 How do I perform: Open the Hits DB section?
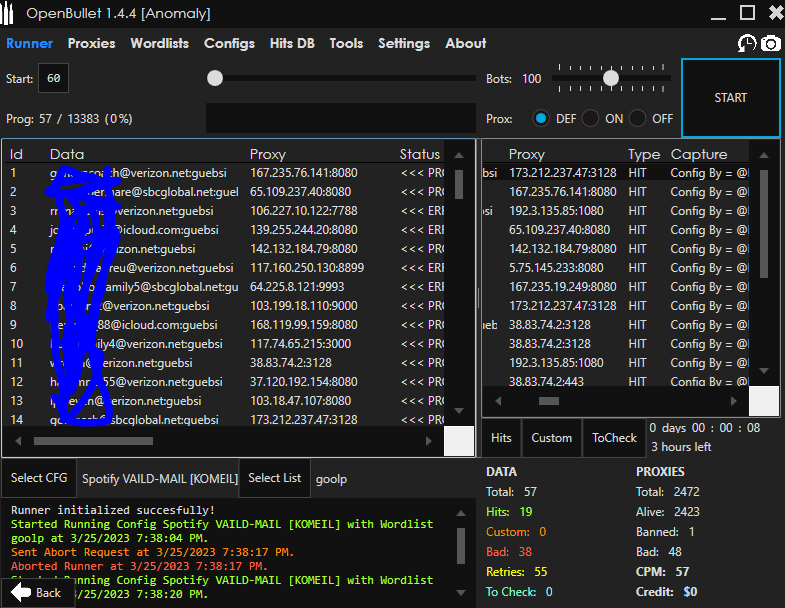click(x=292, y=43)
